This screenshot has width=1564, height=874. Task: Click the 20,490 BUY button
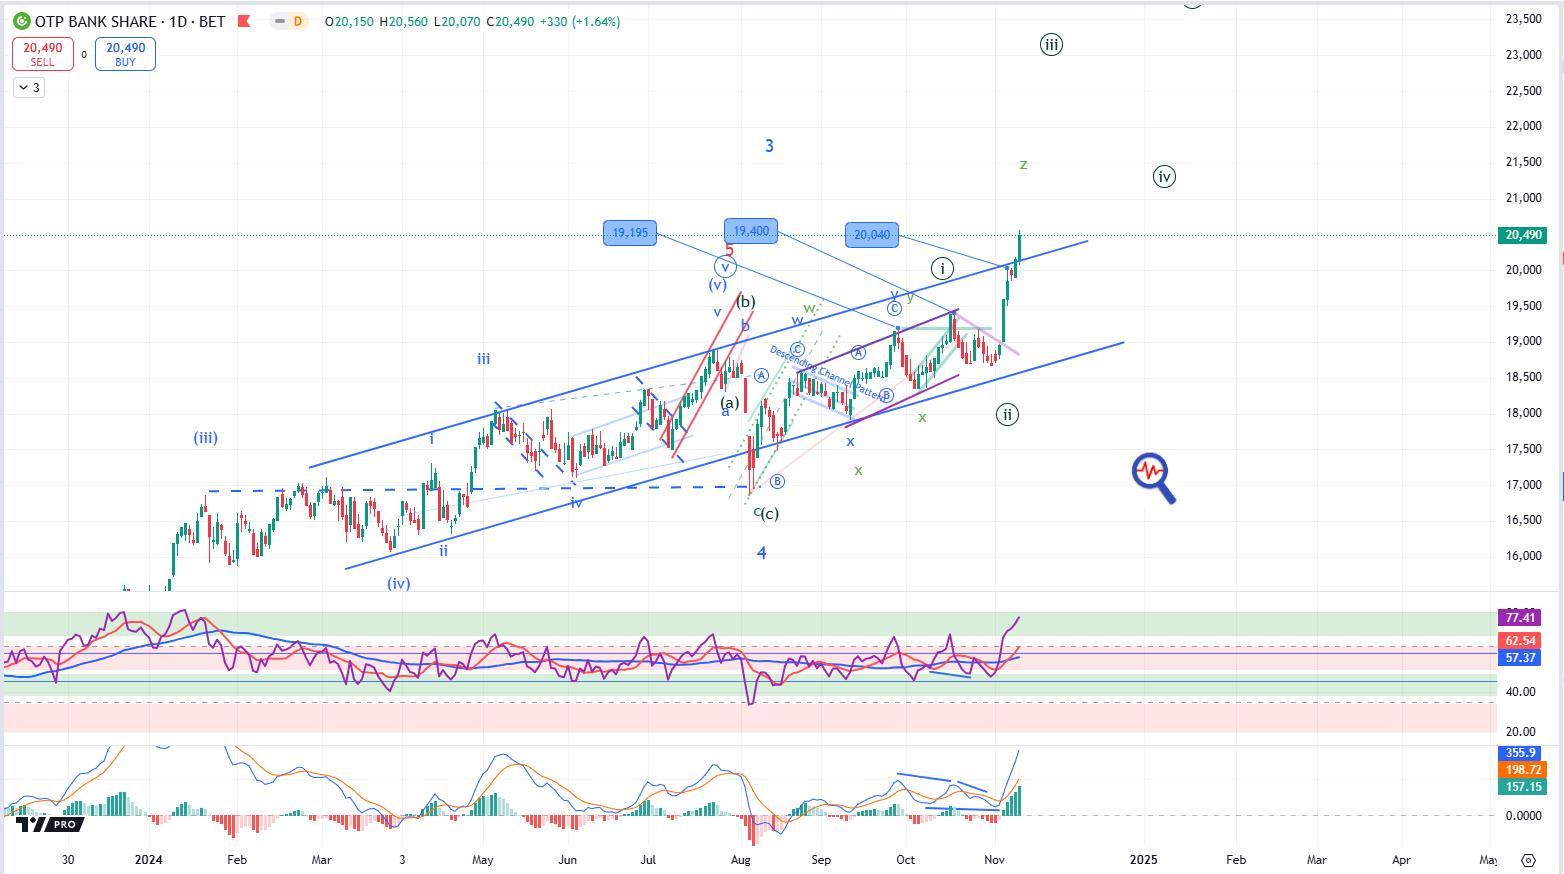click(125, 54)
